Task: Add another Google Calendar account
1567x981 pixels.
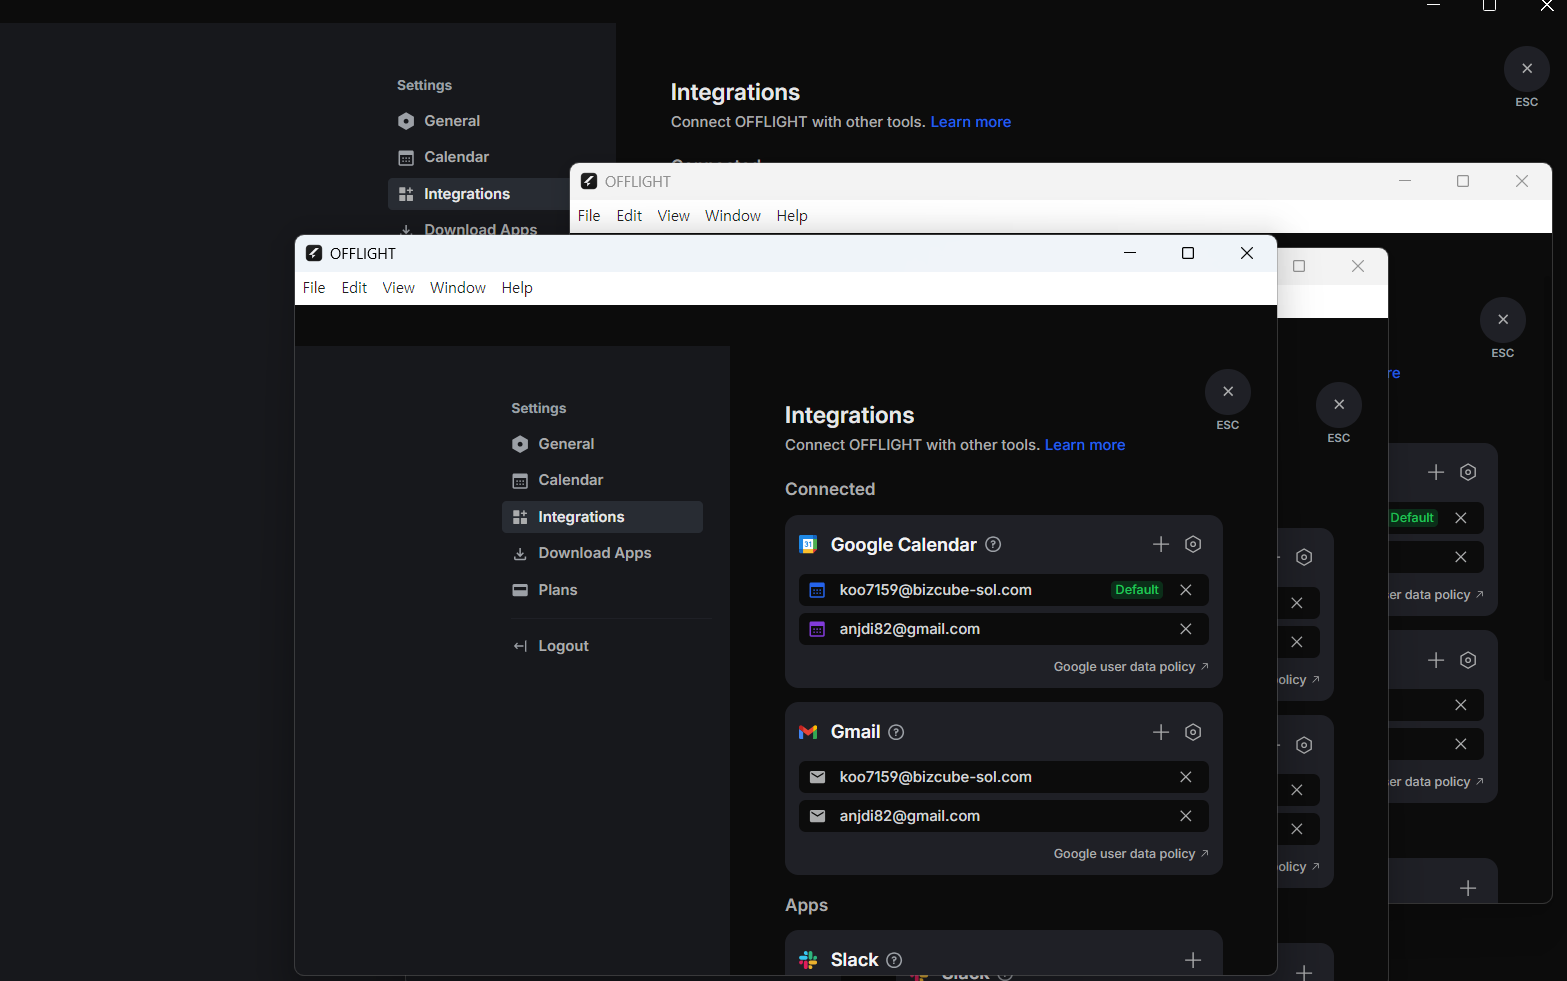Action: point(1160,544)
